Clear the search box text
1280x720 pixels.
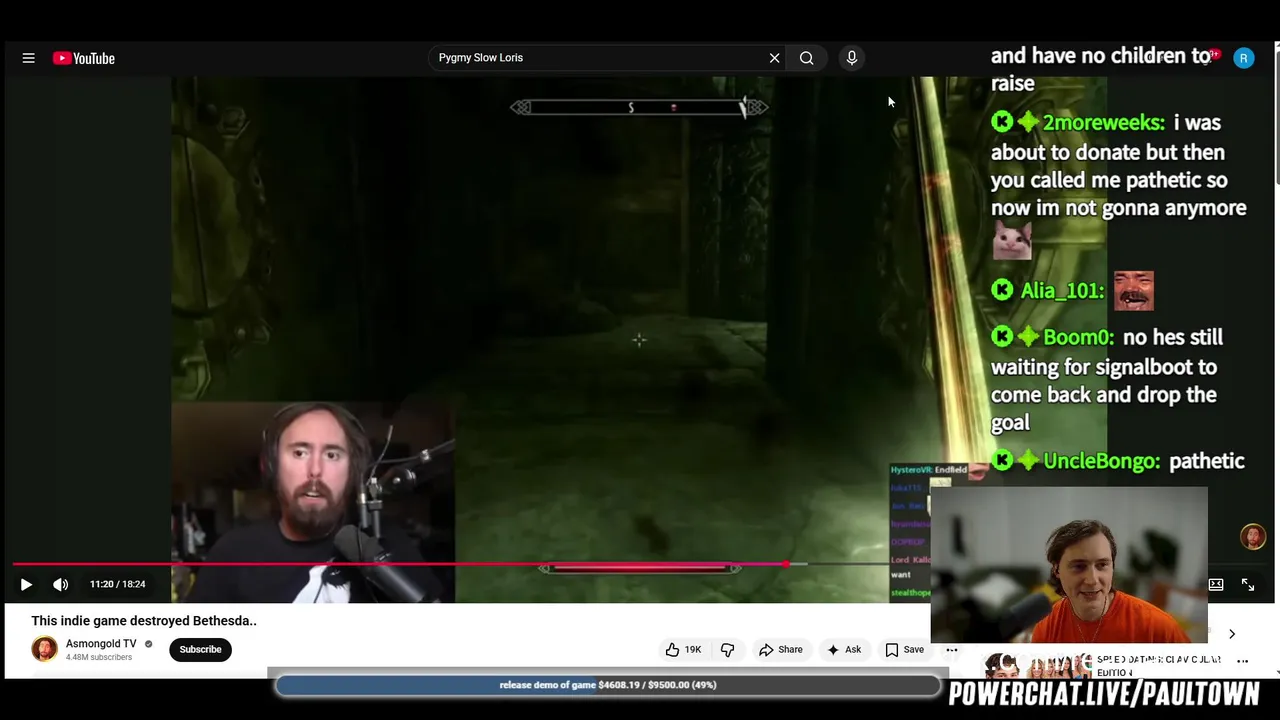(774, 58)
